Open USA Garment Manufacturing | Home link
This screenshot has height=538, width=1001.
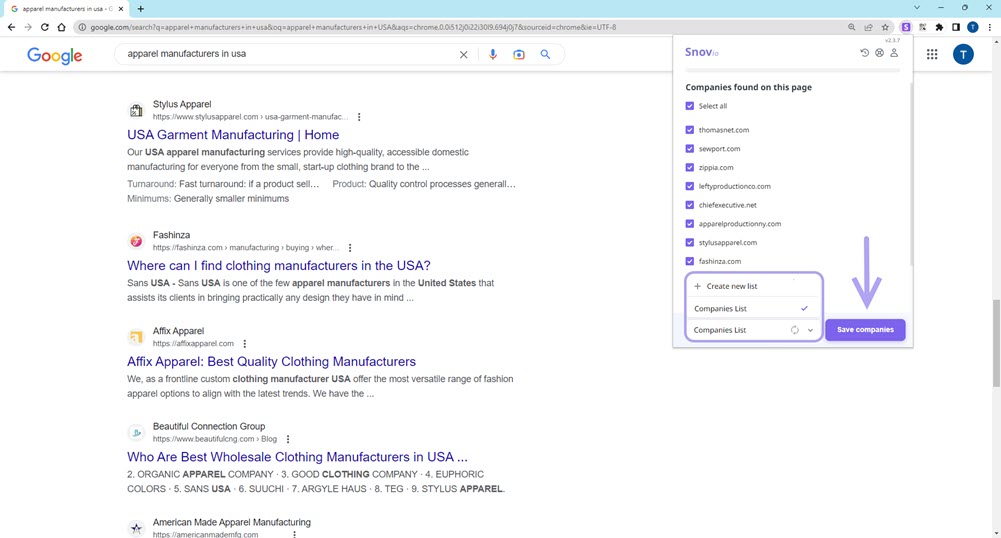[x=233, y=135]
